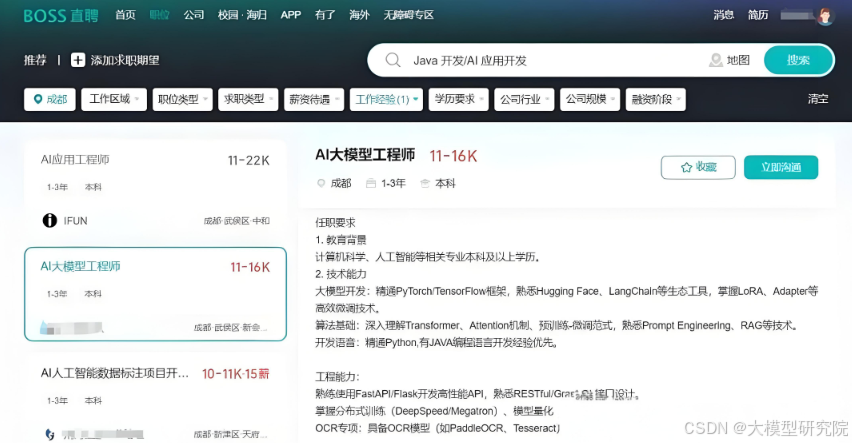
Task: Click the 成都 city filter button
Action: [x=49, y=99]
